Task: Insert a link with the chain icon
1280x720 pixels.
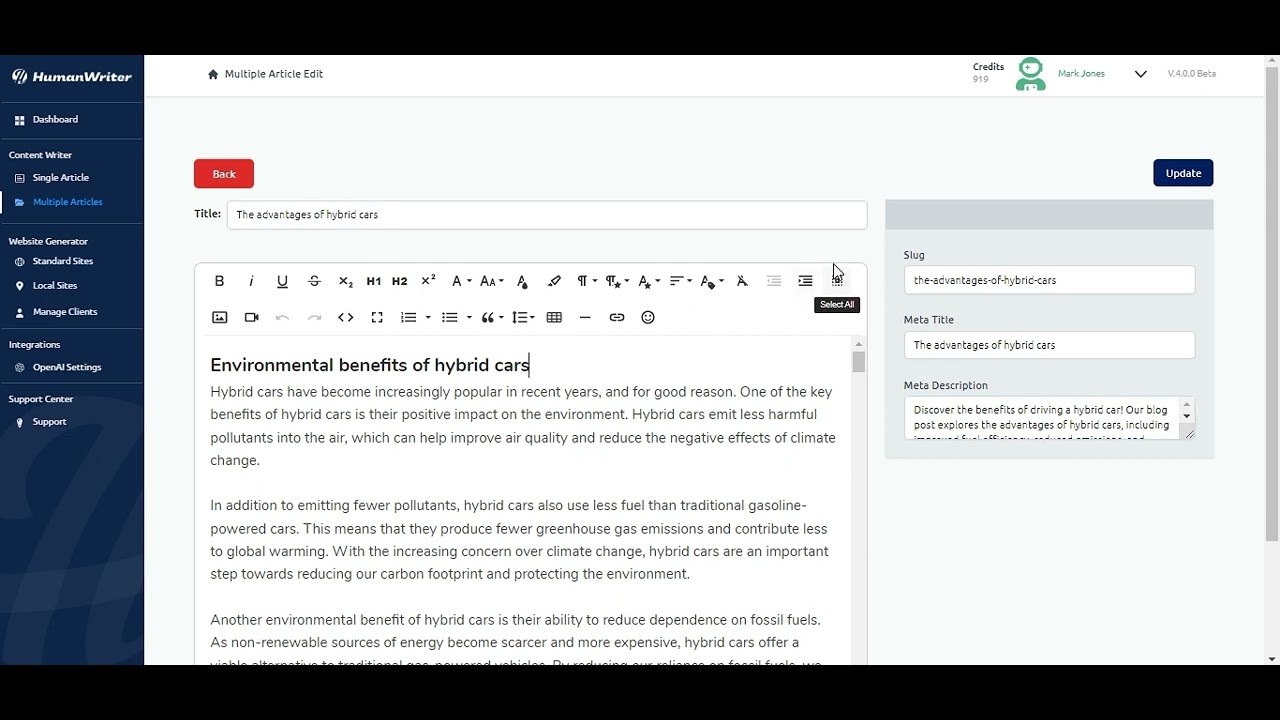Action: pos(617,317)
